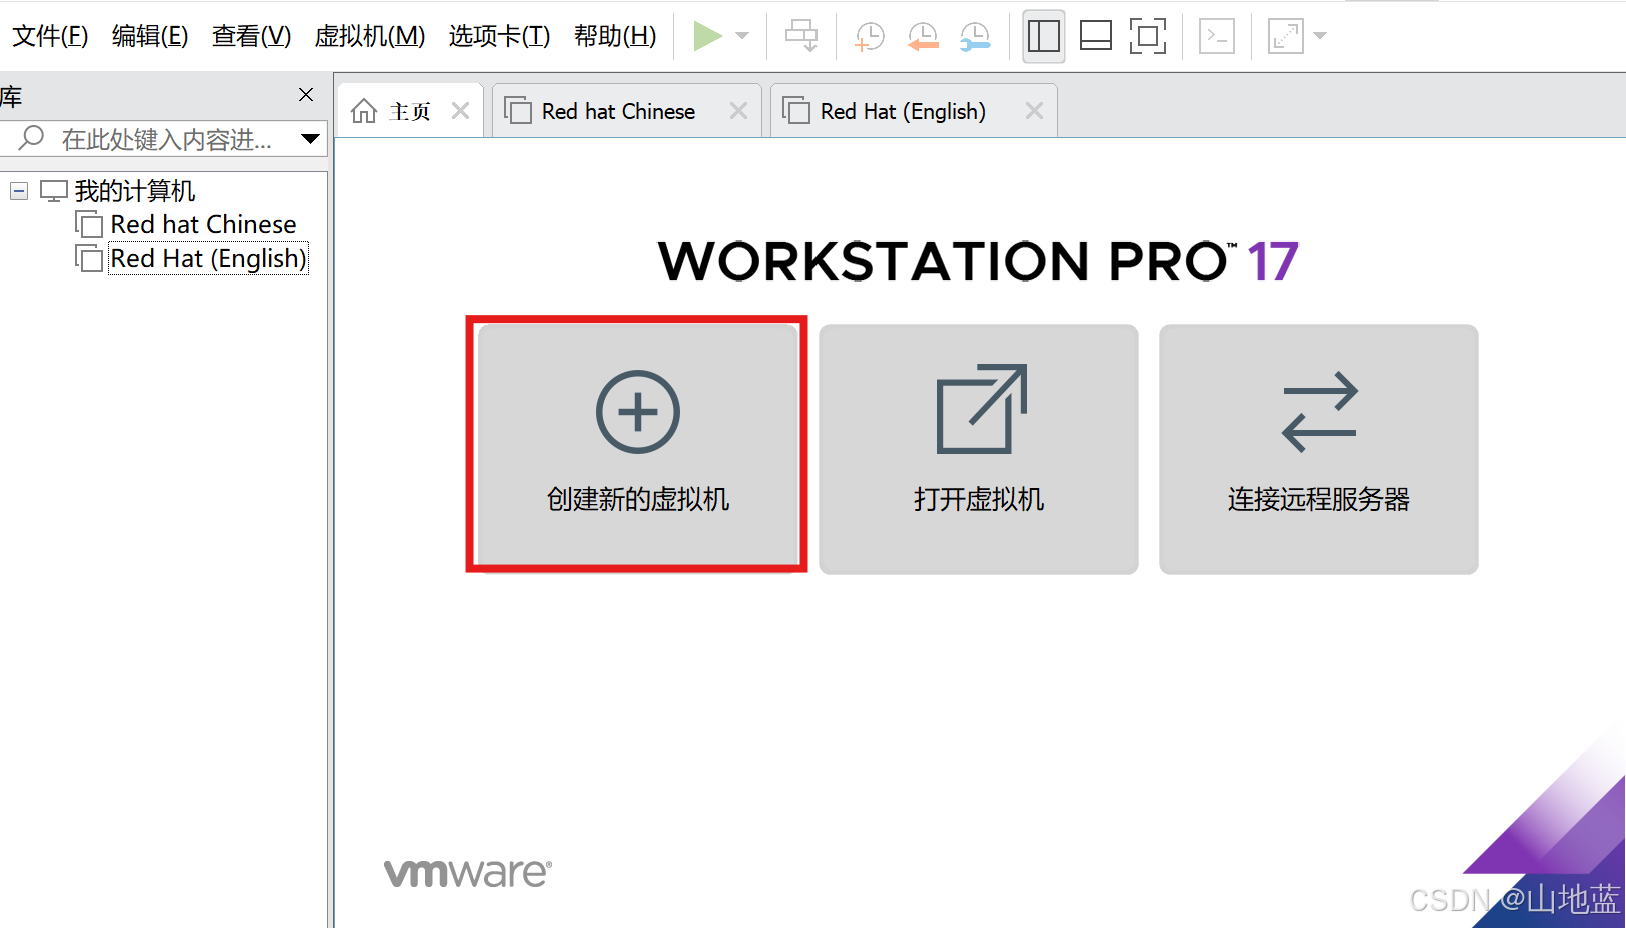Click the send Ctrl+Alt+Del toolbar icon
Viewport: 1626px width, 928px height.
(x=801, y=36)
